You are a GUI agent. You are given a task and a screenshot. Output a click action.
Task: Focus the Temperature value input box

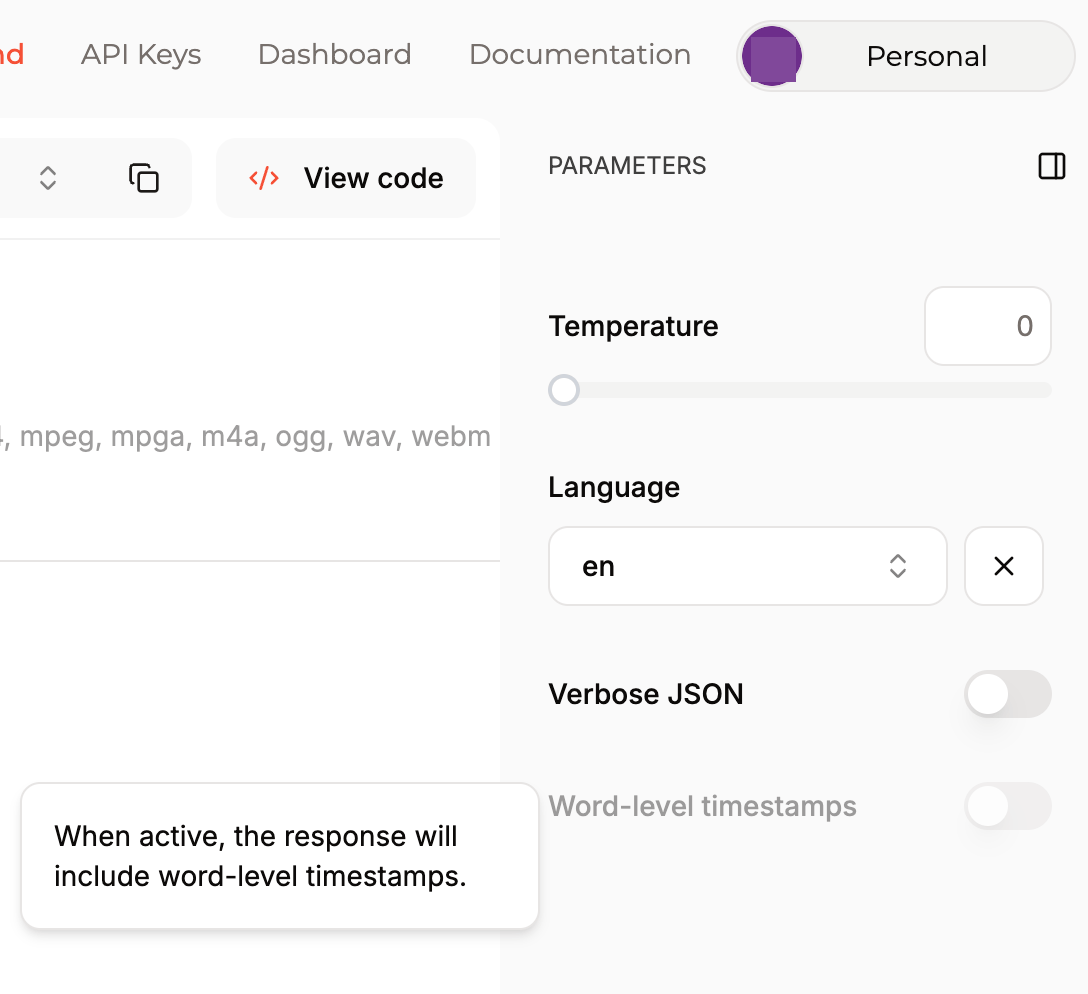[987, 326]
